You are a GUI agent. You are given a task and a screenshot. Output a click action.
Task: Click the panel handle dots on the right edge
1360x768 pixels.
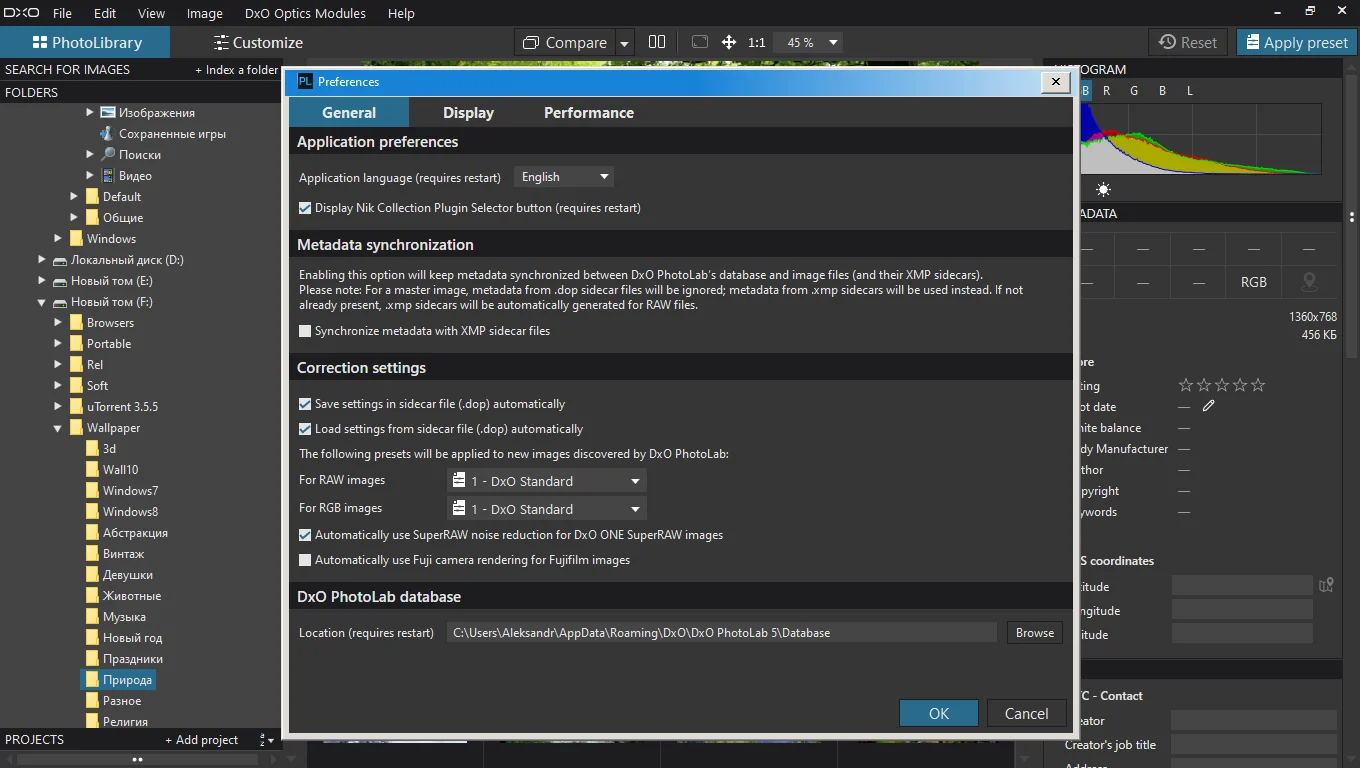(1352, 216)
